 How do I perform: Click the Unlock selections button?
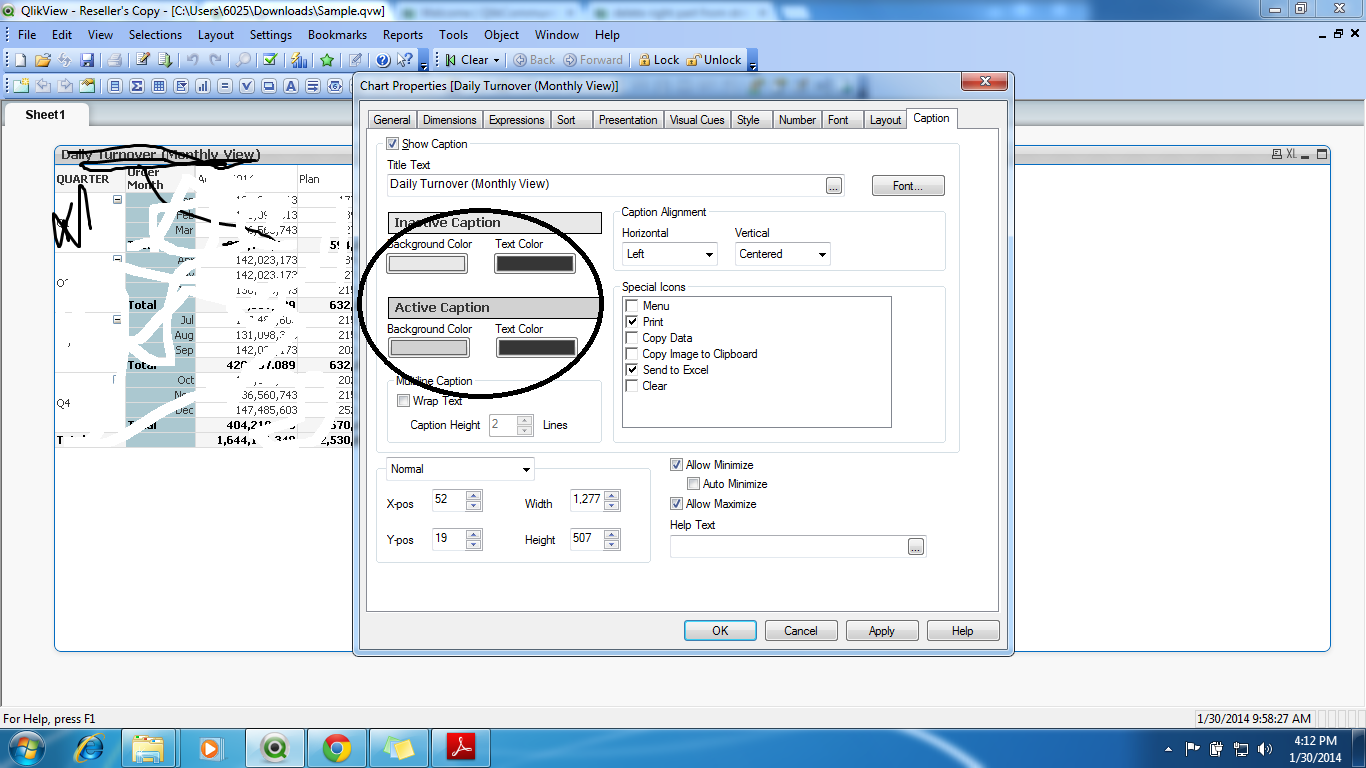[x=715, y=60]
